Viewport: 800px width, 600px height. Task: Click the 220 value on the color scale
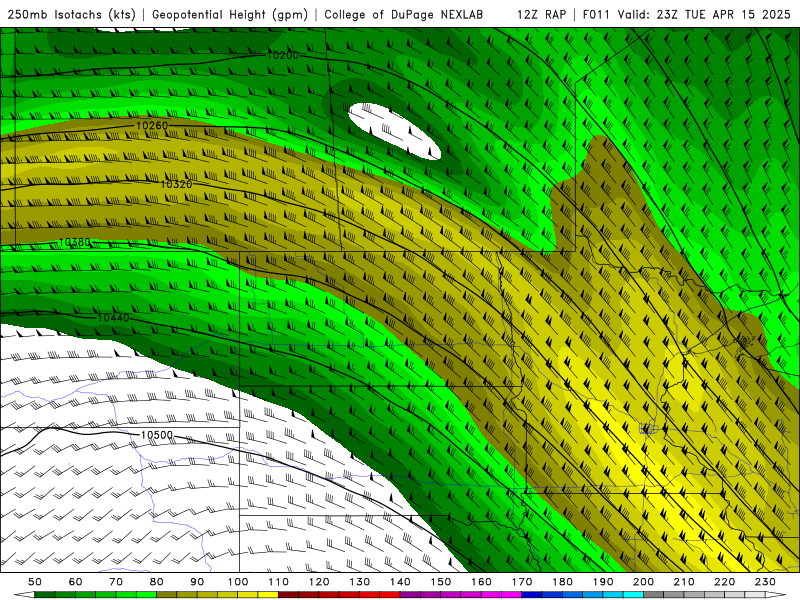click(724, 582)
